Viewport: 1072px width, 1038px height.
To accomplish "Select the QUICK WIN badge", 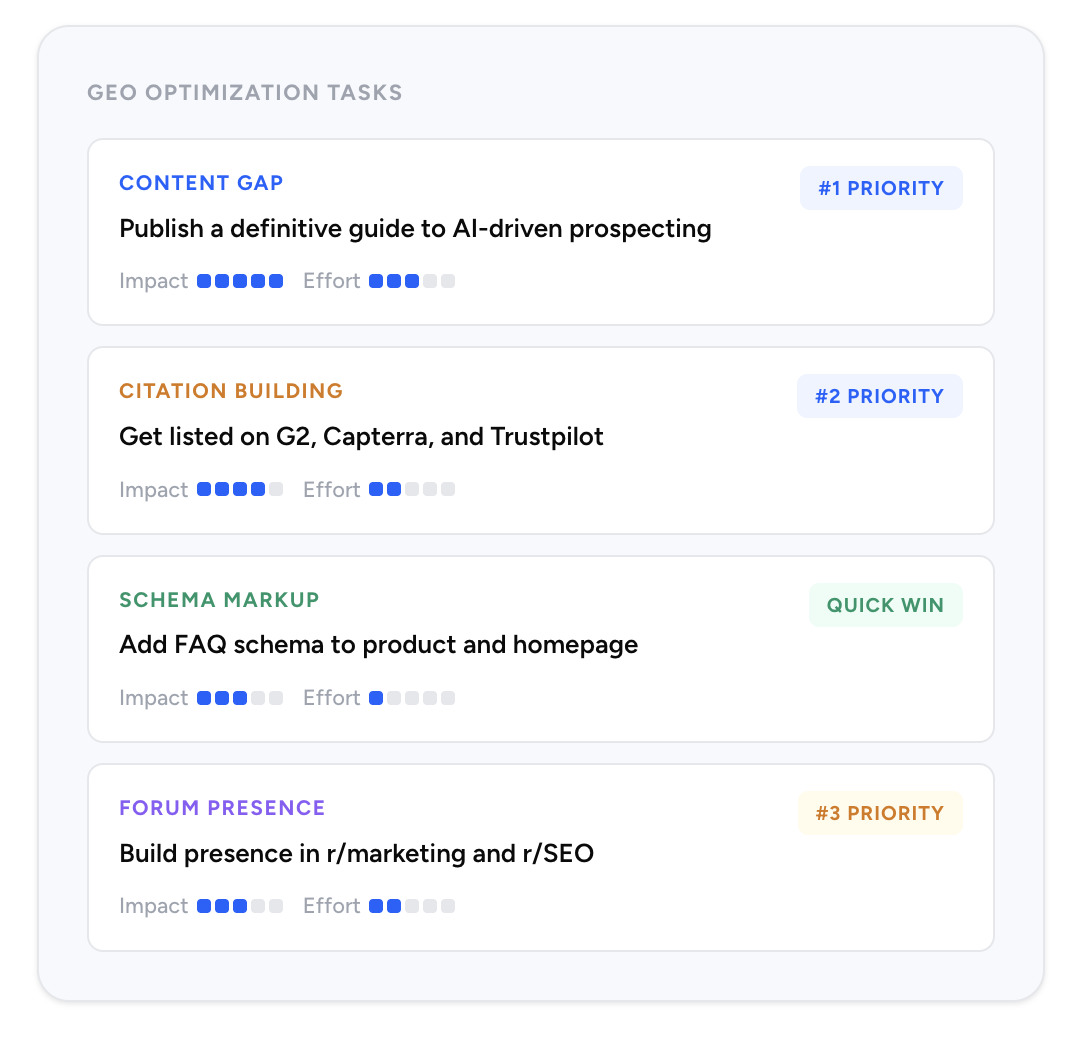I will pos(885,605).
